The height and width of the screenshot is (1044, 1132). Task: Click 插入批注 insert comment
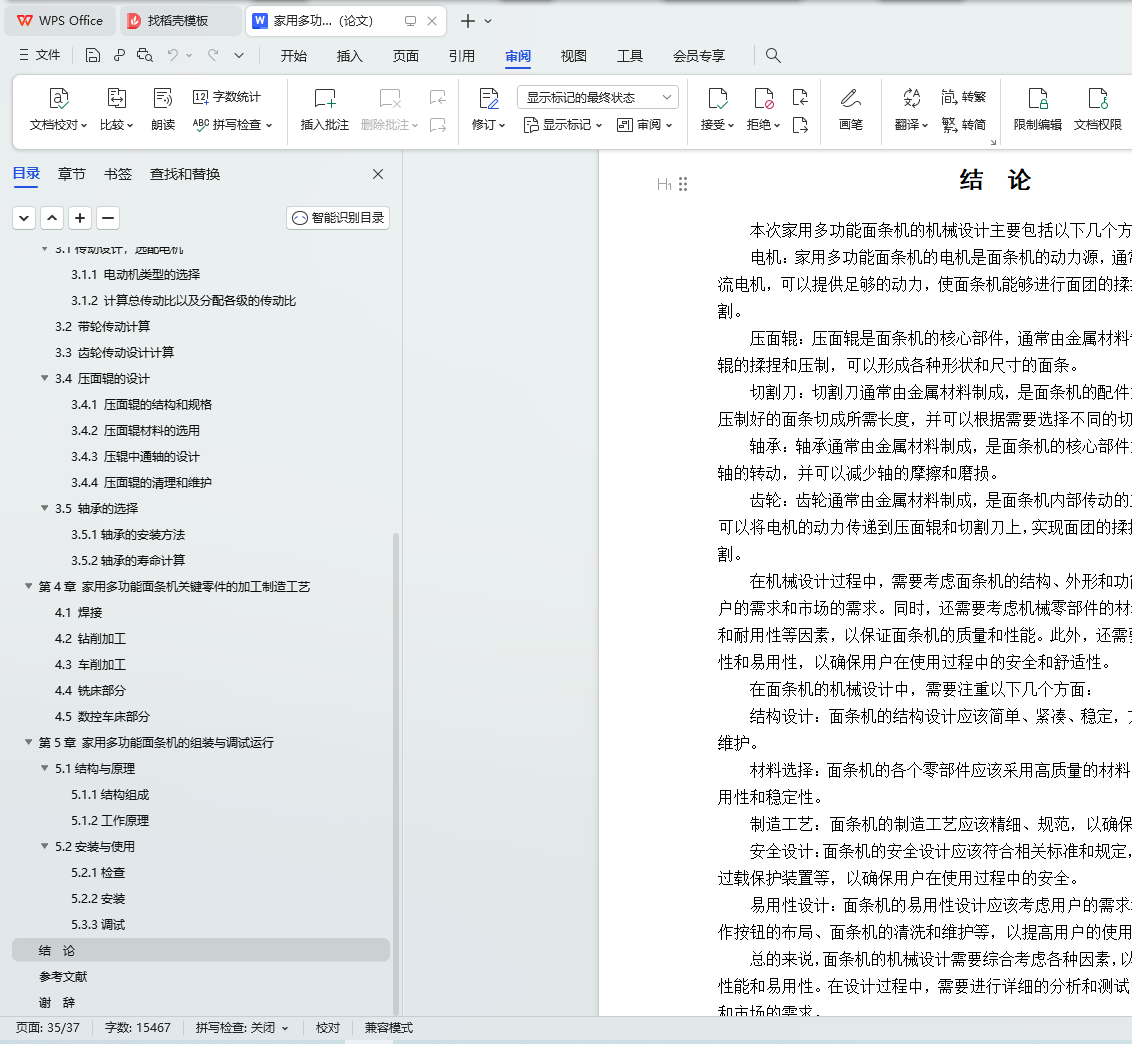[x=325, y=109]
